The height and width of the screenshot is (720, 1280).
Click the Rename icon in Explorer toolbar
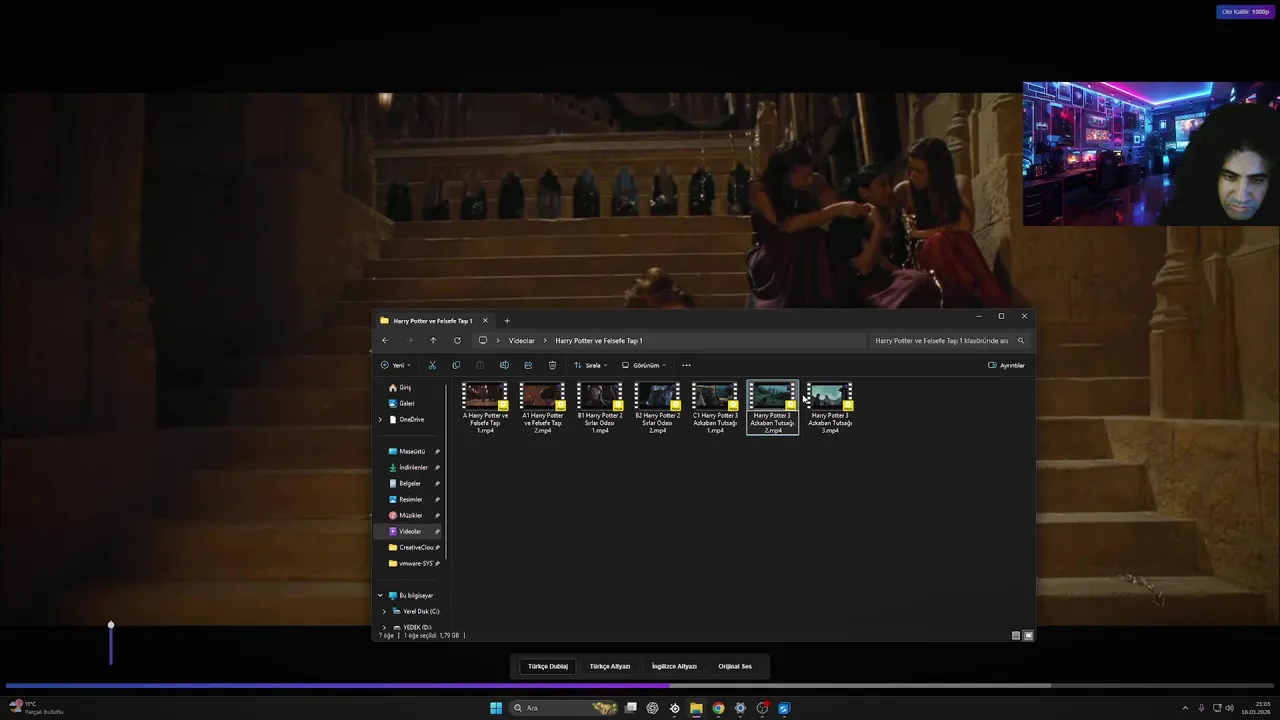[x=504, y=365]
